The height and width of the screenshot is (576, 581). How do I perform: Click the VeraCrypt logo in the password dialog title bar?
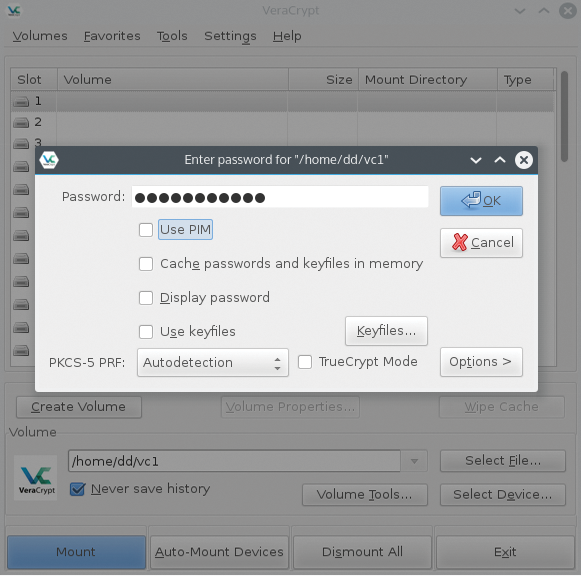[49, 160]
